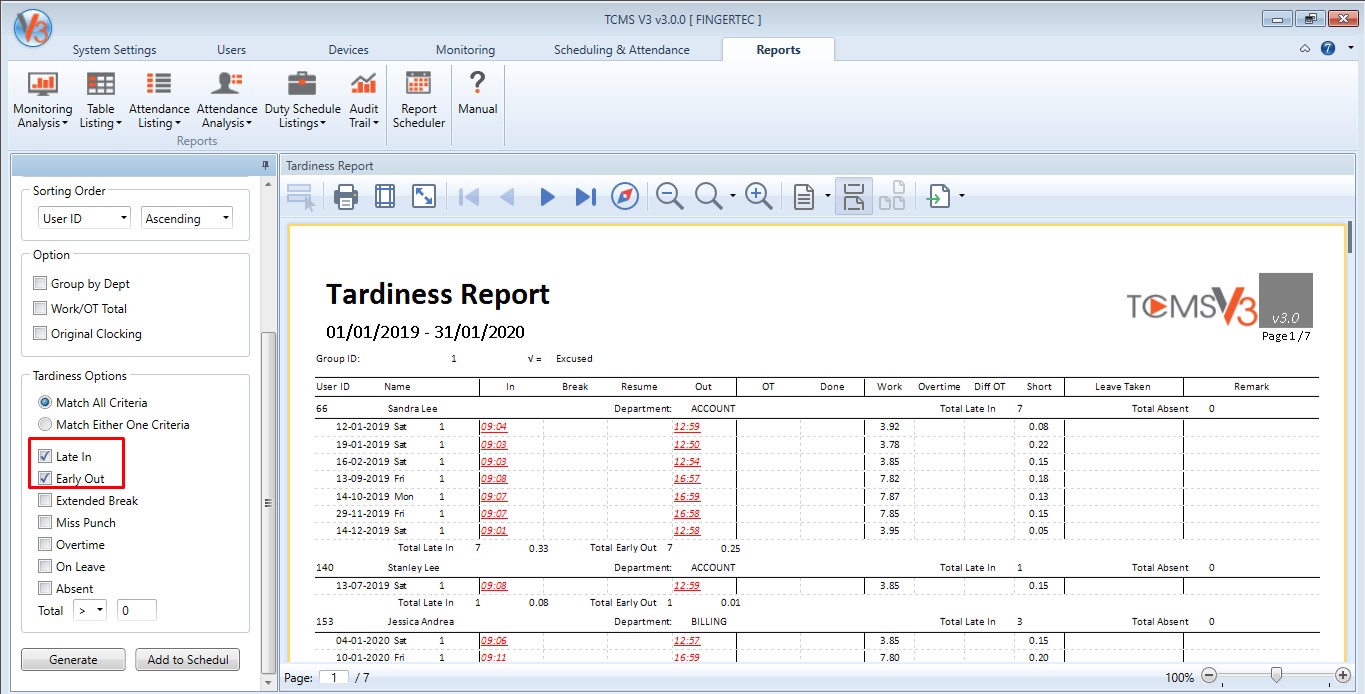Viewport: 1365px width, 694px height.
Task: Collapse the ribbon with chevron
Action: (x=1305, y=48)
